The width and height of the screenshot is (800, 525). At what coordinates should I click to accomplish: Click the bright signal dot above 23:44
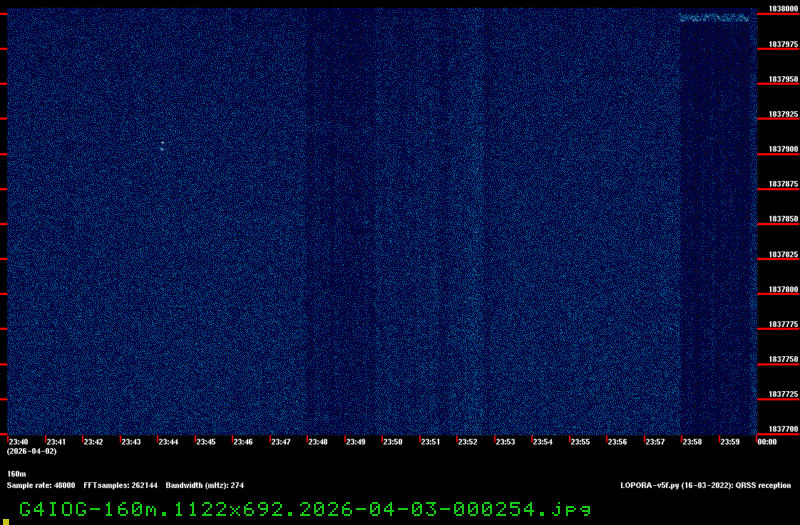(x=162, y=146)
